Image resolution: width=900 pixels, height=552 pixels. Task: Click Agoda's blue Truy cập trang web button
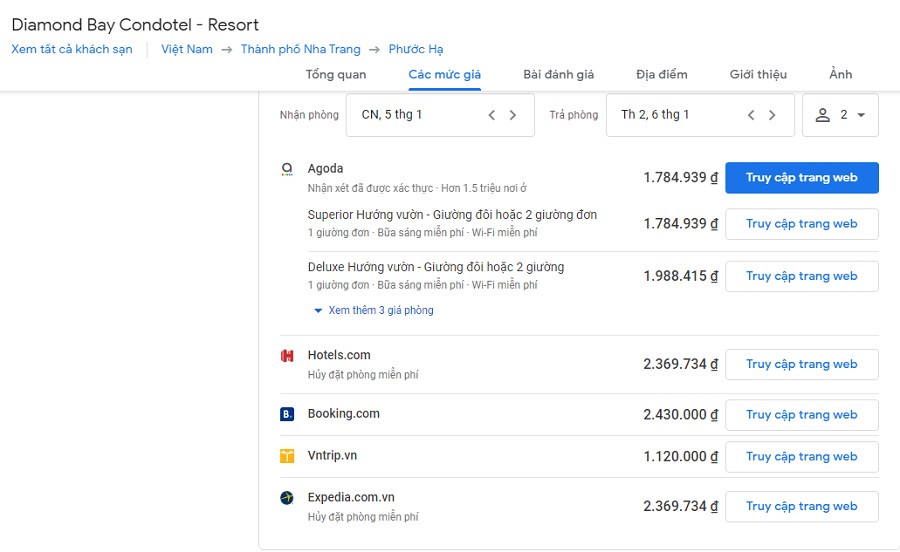[801, 178]
